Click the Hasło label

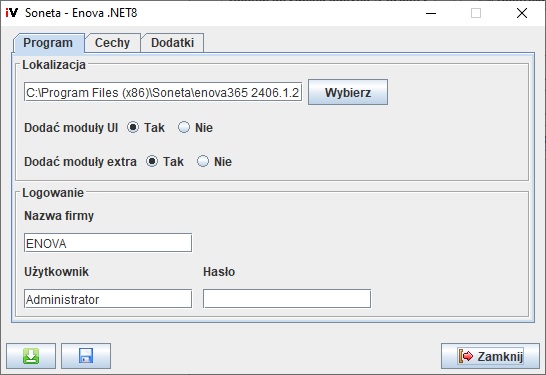(x=219, y=272)
